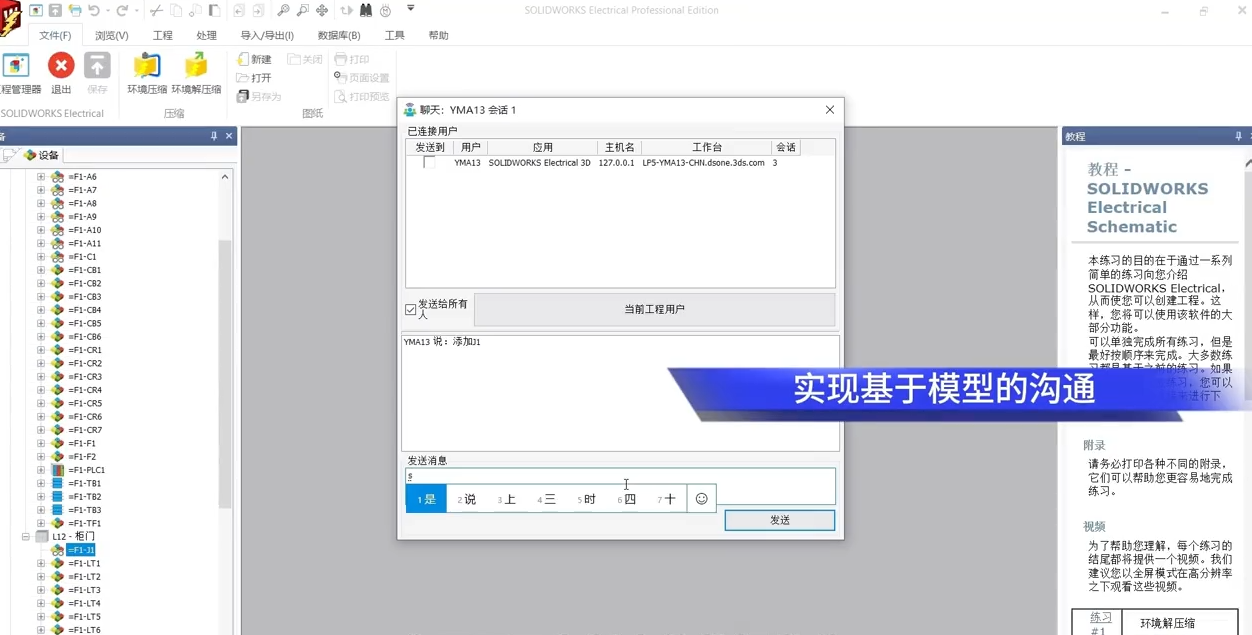Open the emoji picker in the chat
This screenshot has width=1252, height=635.
pos(701,498)
